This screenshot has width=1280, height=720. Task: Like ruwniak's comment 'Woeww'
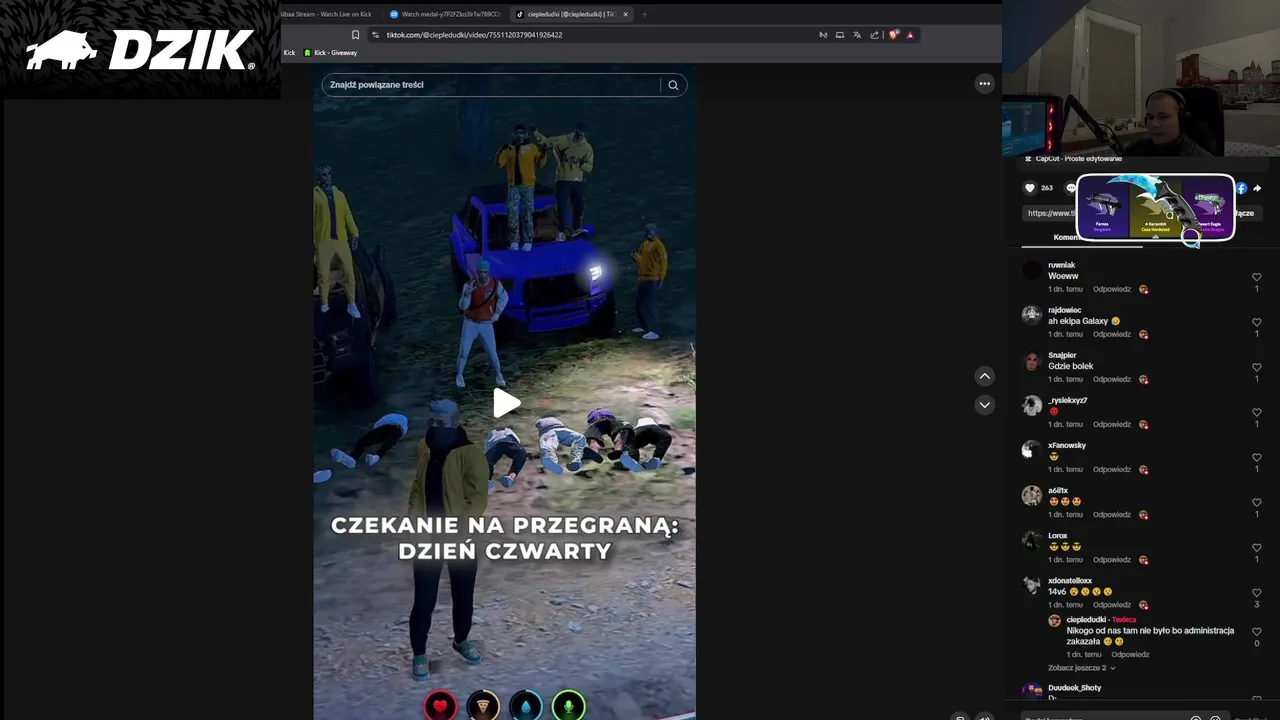(1257, 277)
